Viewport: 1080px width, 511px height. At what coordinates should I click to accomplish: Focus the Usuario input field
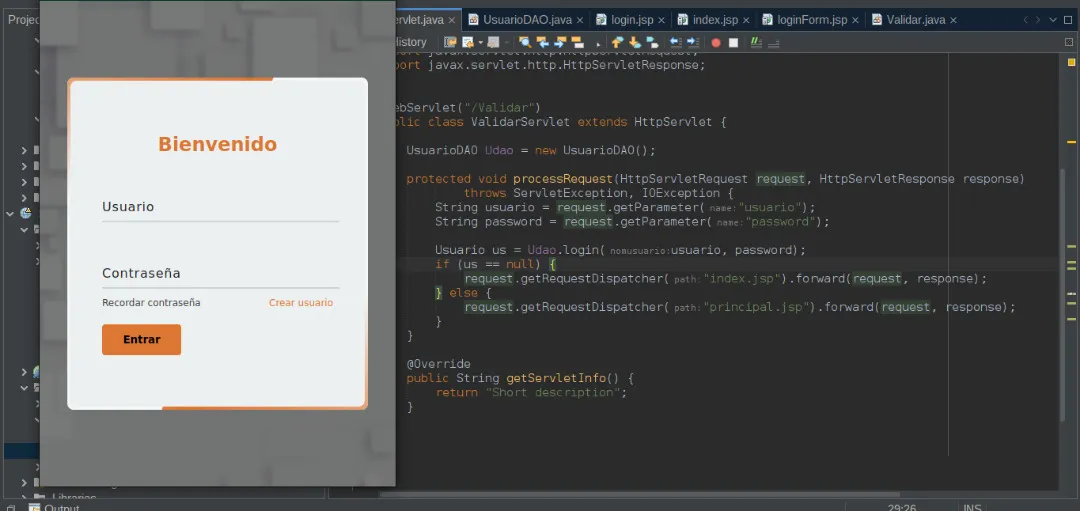pyautogui.click(x=220, y=207)
